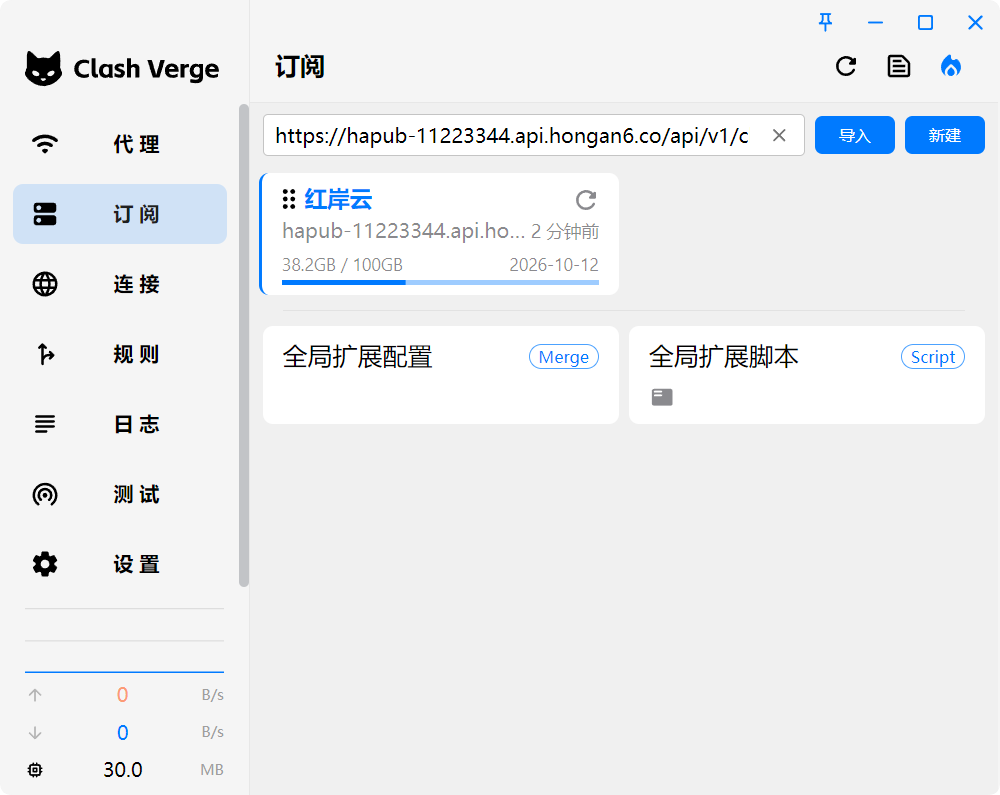Clear the subscription URL with the X icon
1000x795 pixels.
click(779, 135)
